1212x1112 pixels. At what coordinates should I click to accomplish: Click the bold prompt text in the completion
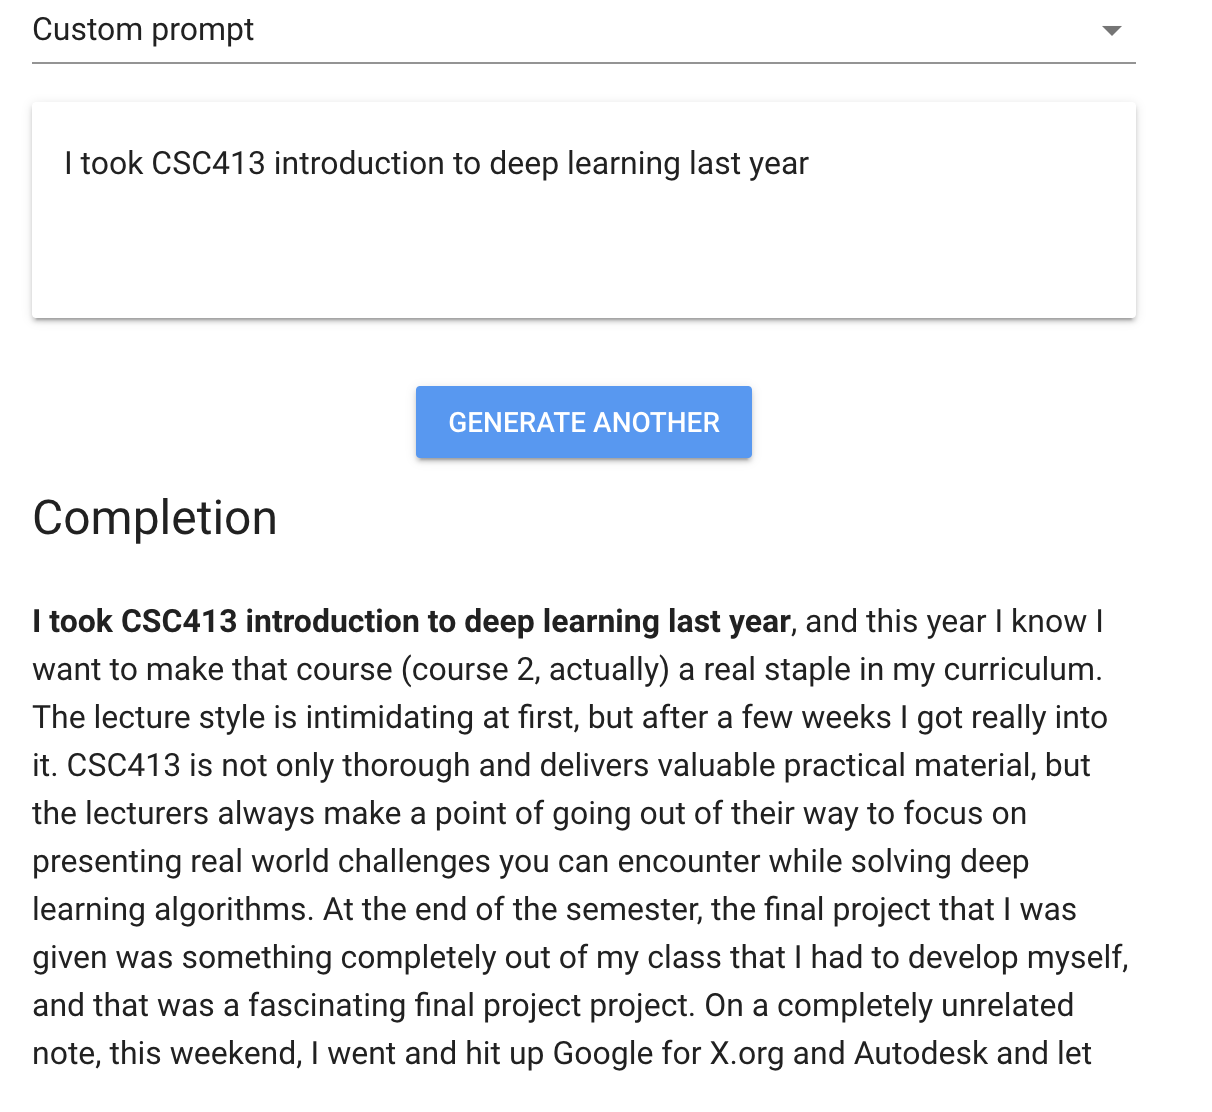[412, 621]
